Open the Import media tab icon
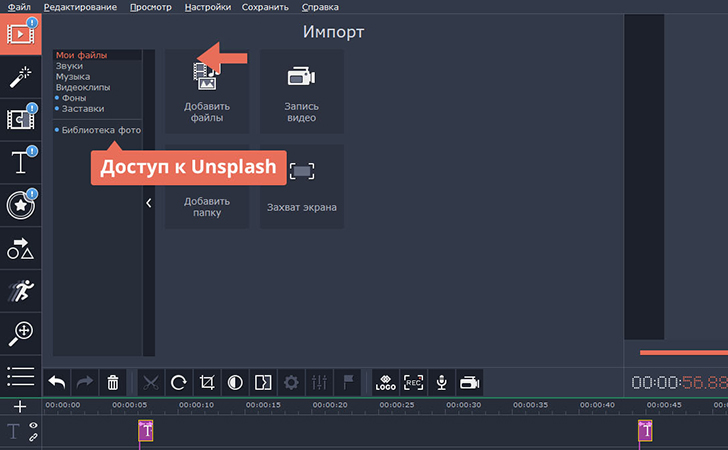728x450 pixels. [x=20, y=34]
